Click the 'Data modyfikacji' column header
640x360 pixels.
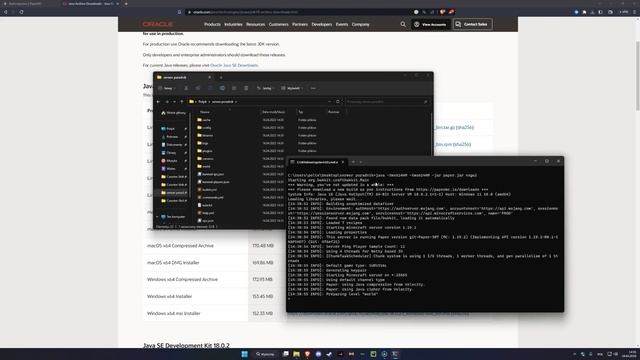pyautogui.click(x=274, y=112)
